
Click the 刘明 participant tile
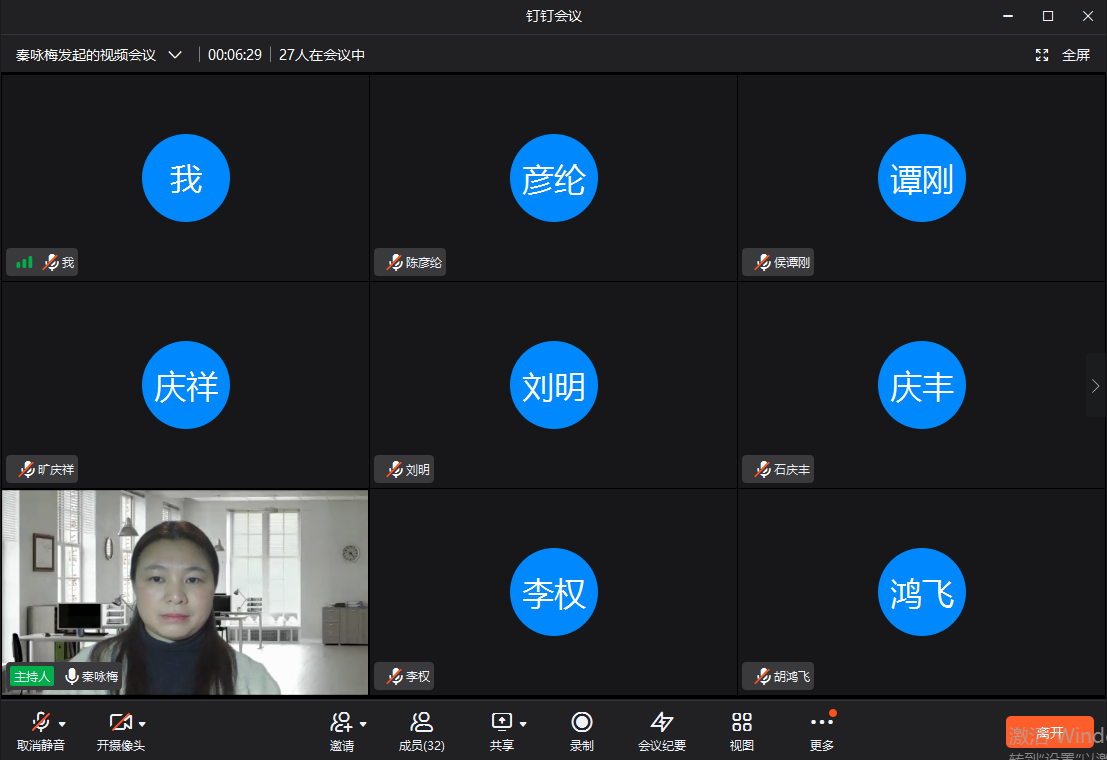[x=553, y=385]
